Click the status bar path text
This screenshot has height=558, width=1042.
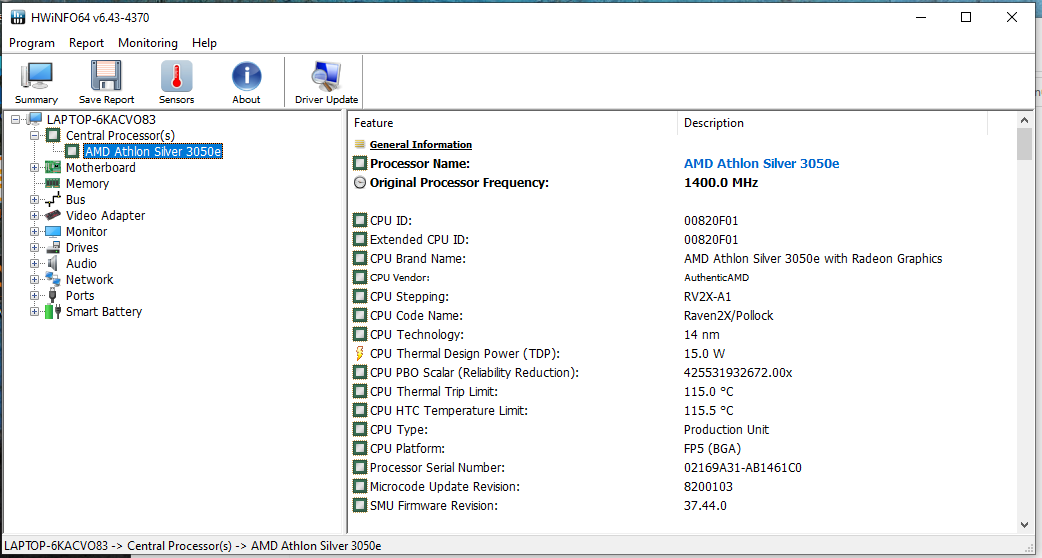point(193,545)
